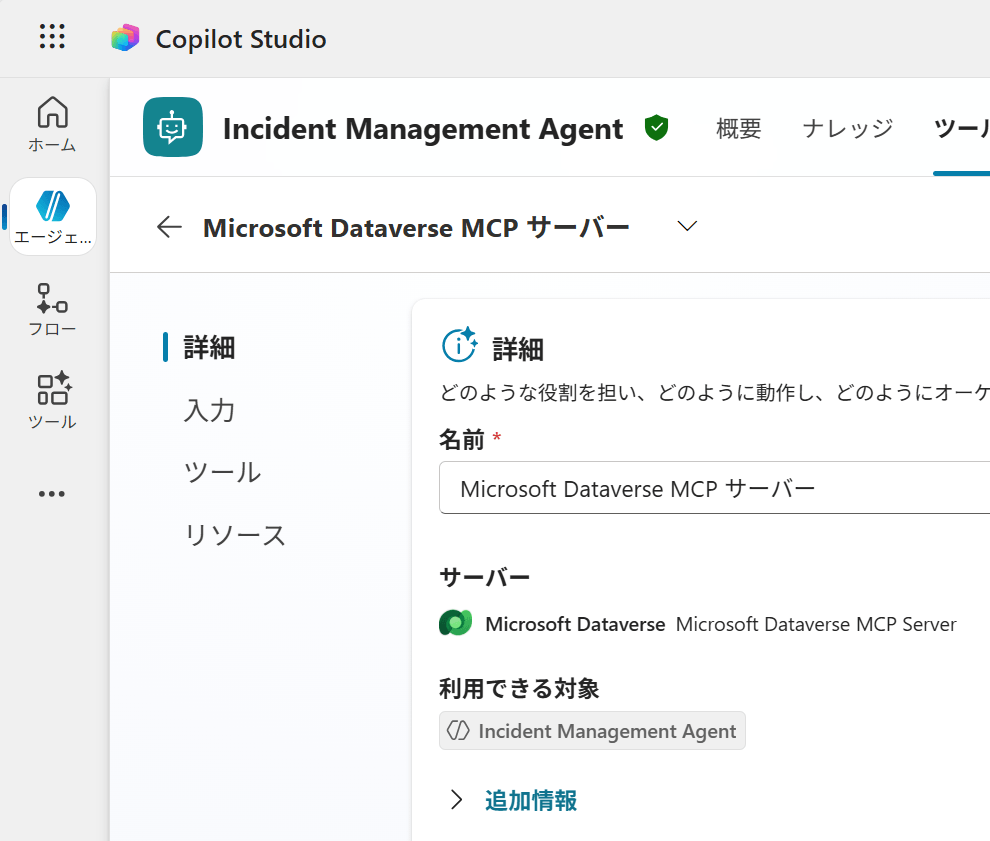
Task: Click the back arrow beside Microsoft Dataverse MCP サーバー
Action: [169, 227]
